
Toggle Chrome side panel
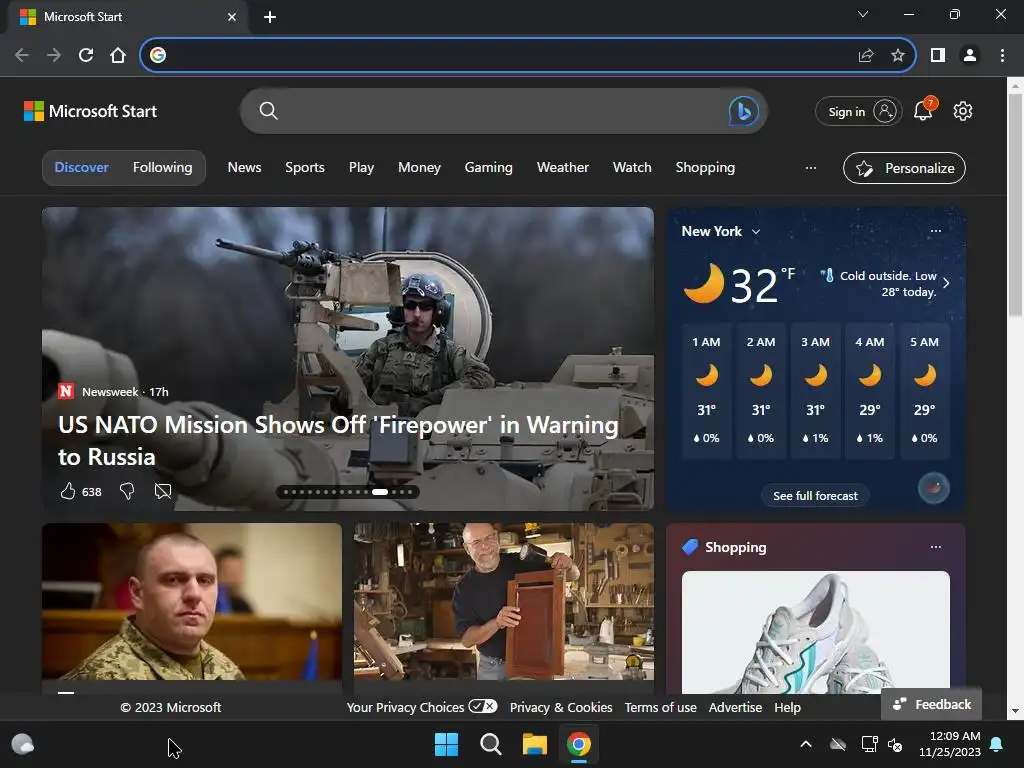tap(938, 56)
